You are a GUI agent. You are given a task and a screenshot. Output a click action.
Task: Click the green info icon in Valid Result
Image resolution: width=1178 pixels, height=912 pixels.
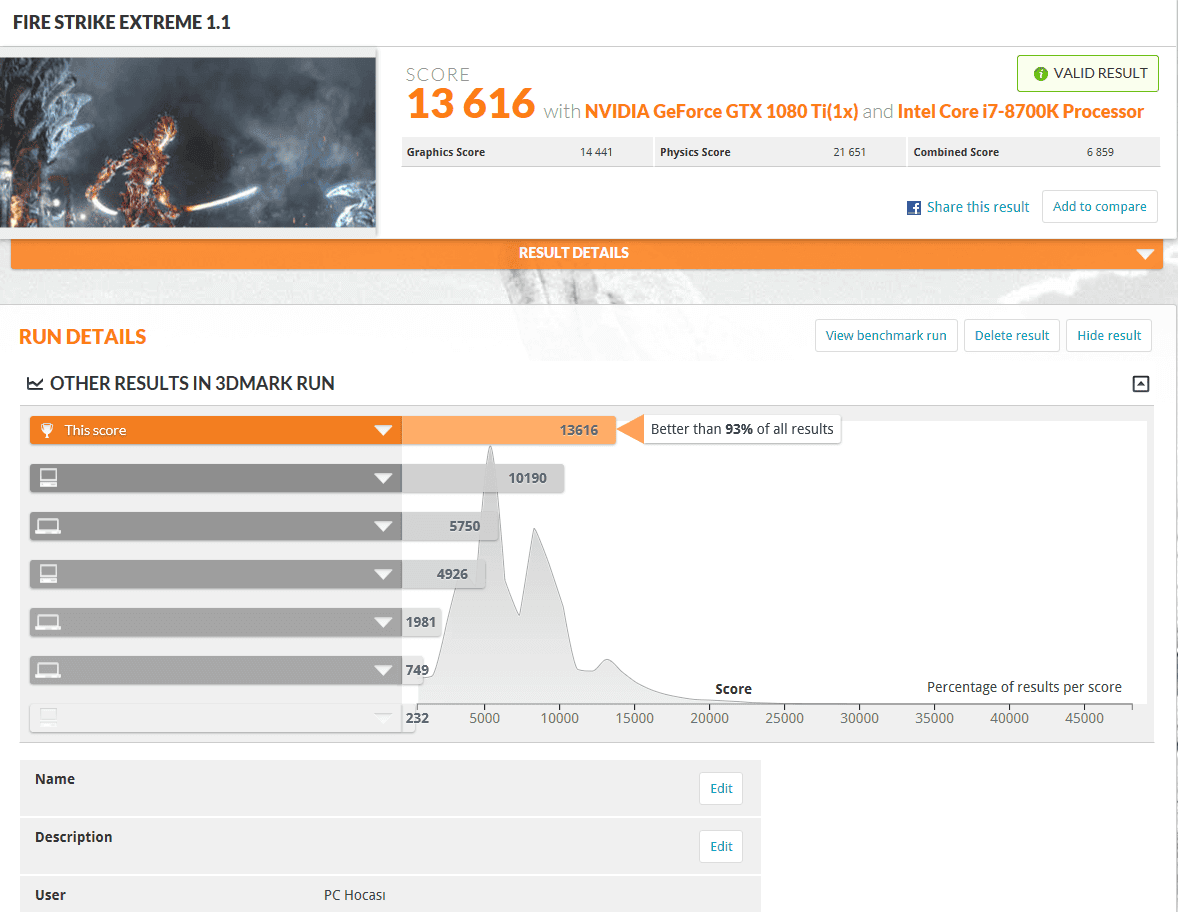[x=1040, y=74]
